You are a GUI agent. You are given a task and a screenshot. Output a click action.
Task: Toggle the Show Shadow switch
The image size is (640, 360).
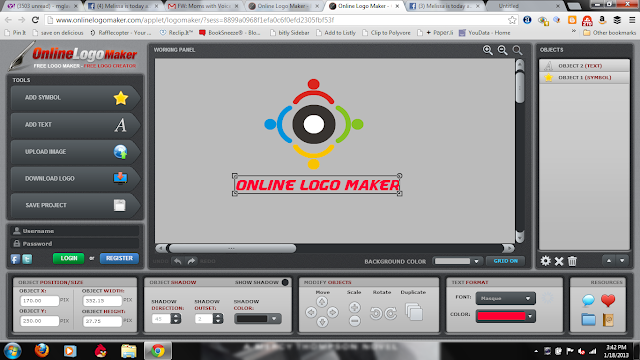(x=285, y=282)
